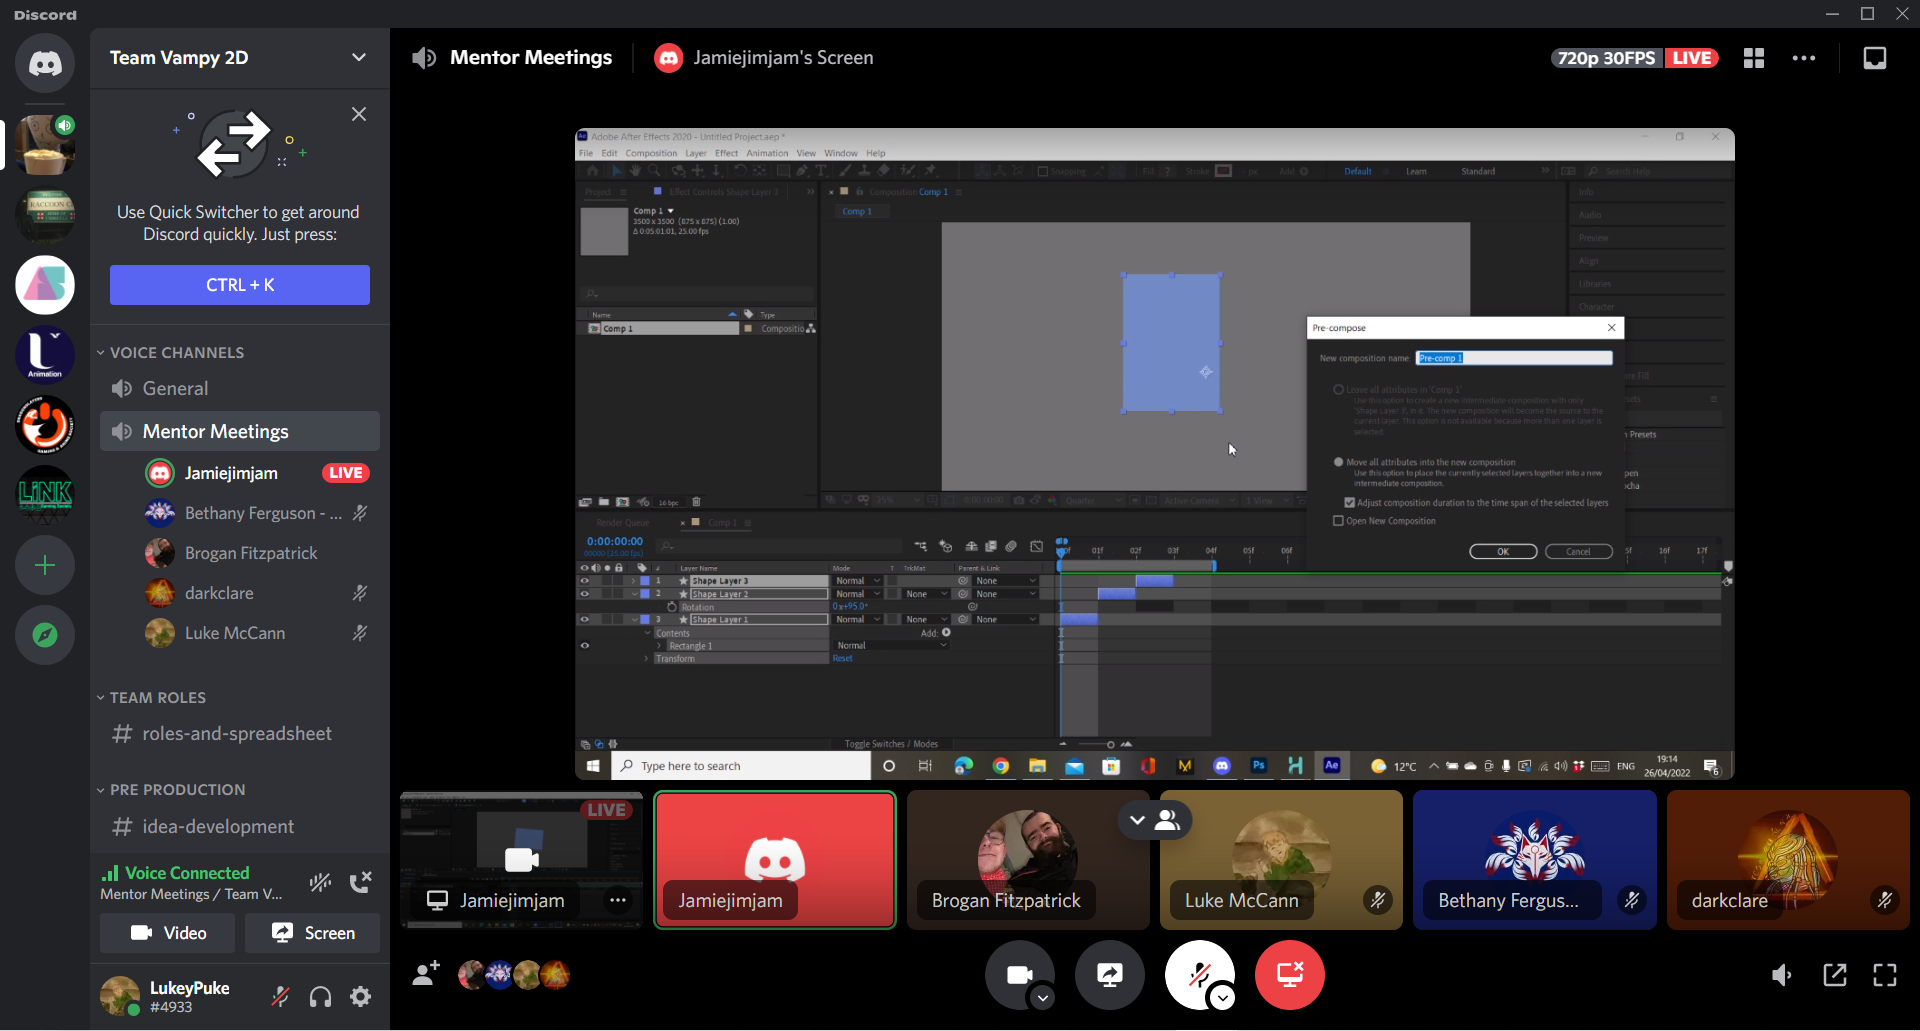
Task: Hide members with the chevron toggle
Action: click(x=1153, y=820)
